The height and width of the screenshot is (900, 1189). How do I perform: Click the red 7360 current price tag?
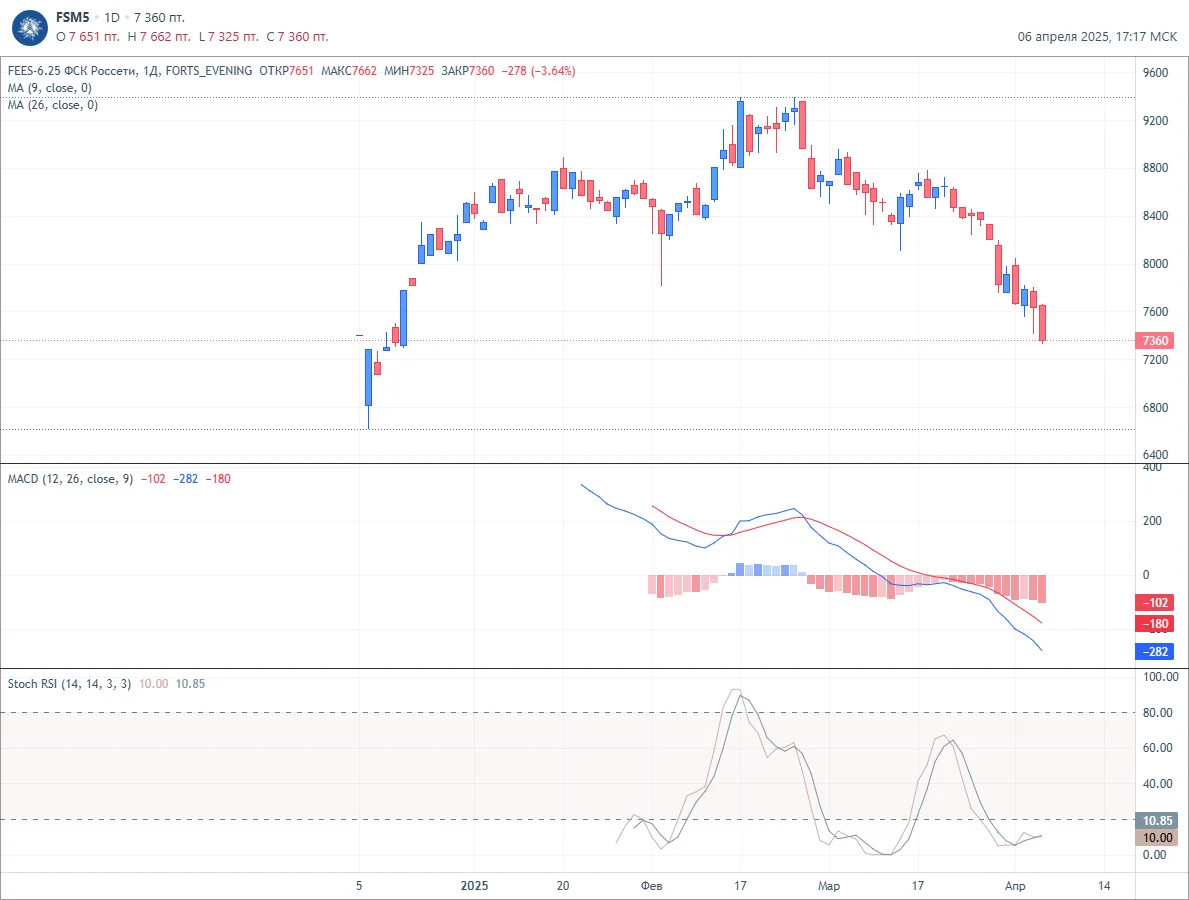coord(1154,340)
